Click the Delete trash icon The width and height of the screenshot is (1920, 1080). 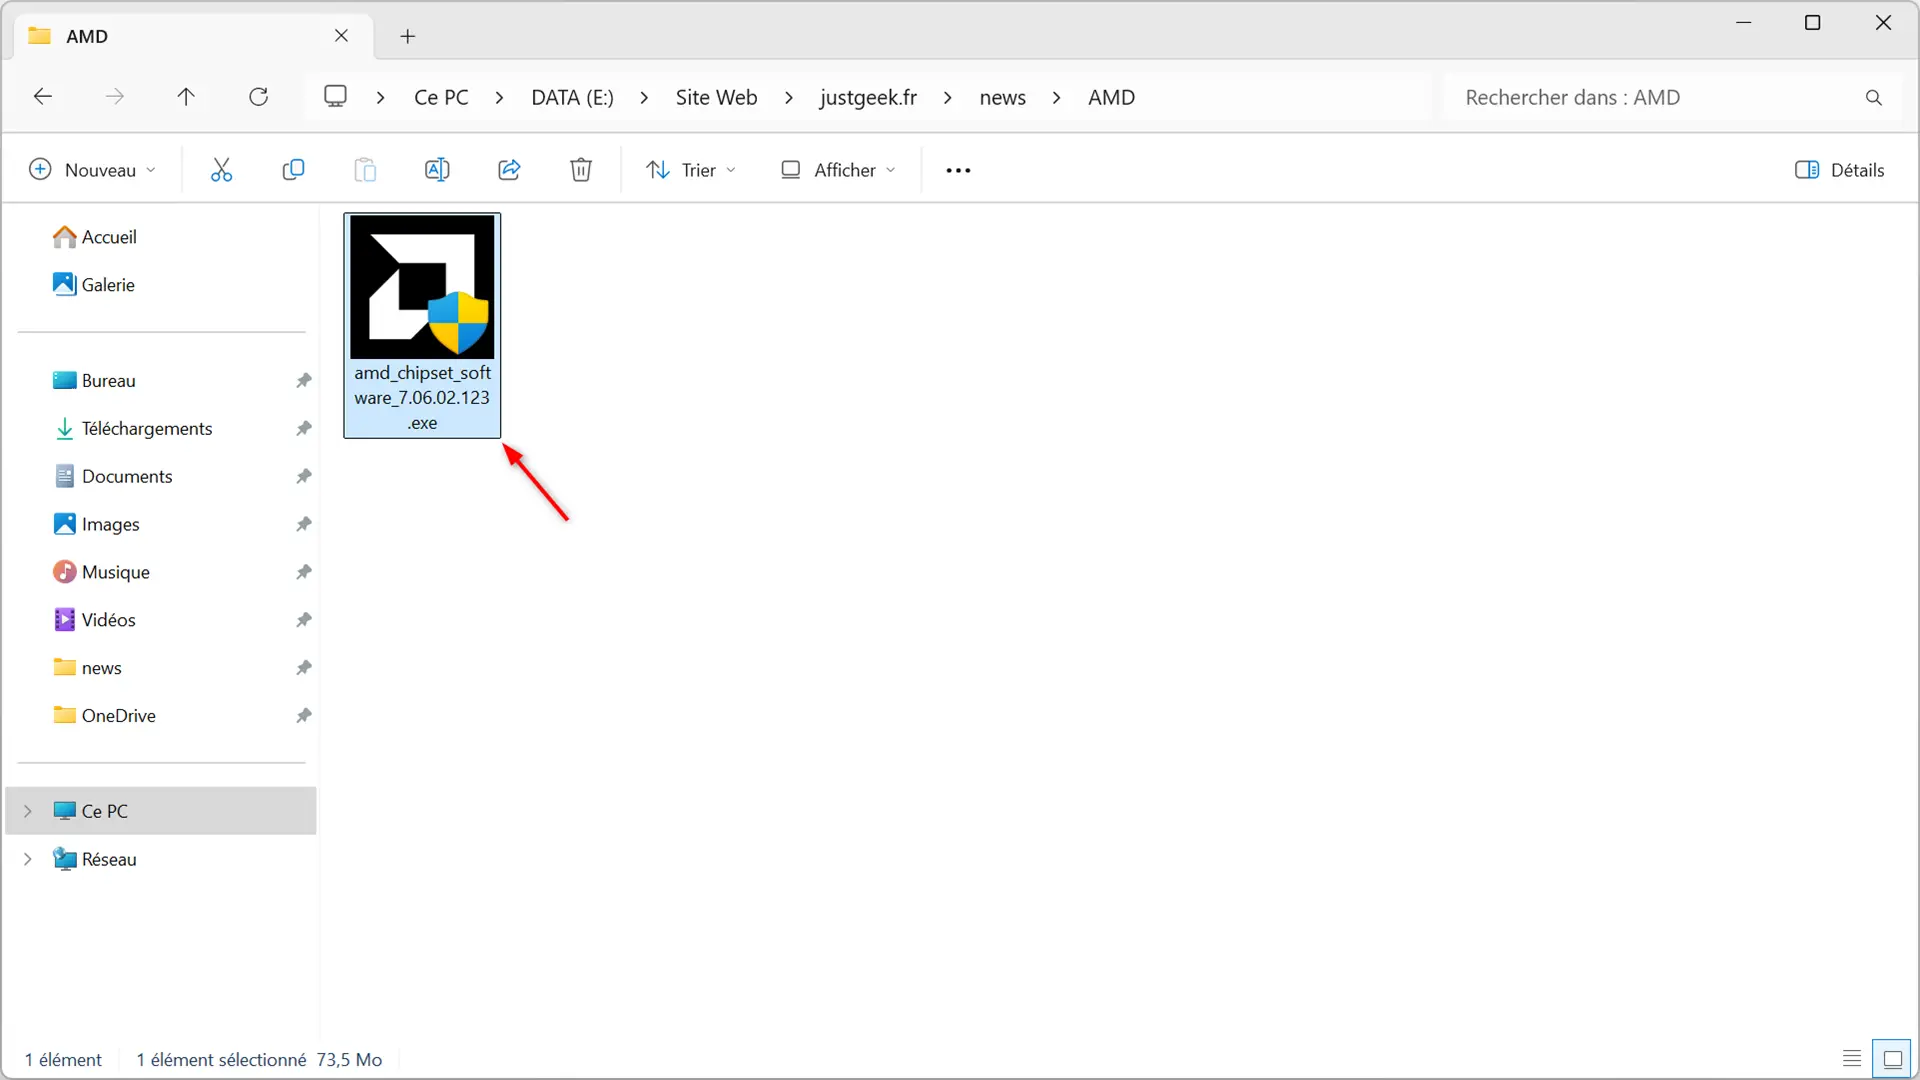[581, 170]
